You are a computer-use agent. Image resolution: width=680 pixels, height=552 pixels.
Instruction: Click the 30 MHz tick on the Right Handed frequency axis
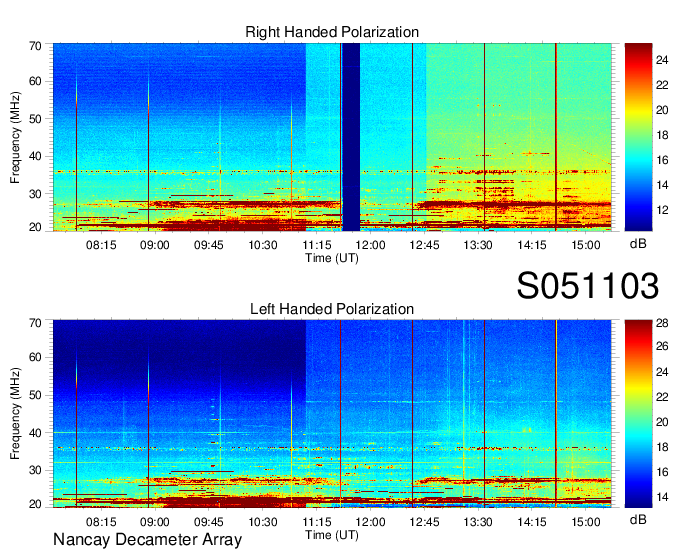(x=35, y=194)
